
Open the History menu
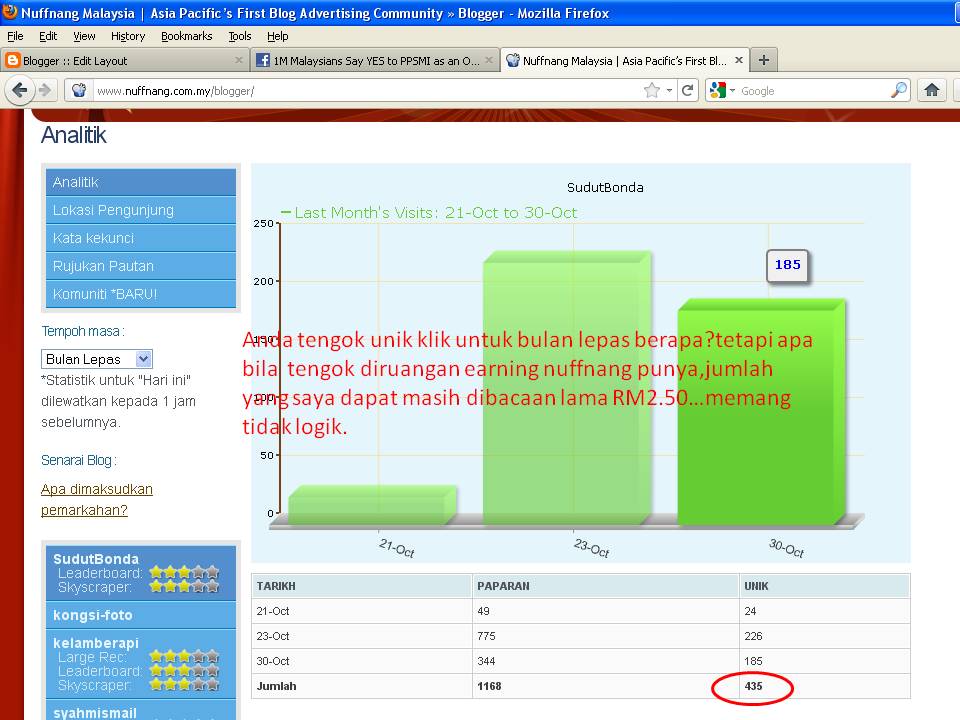coord(128,36)
